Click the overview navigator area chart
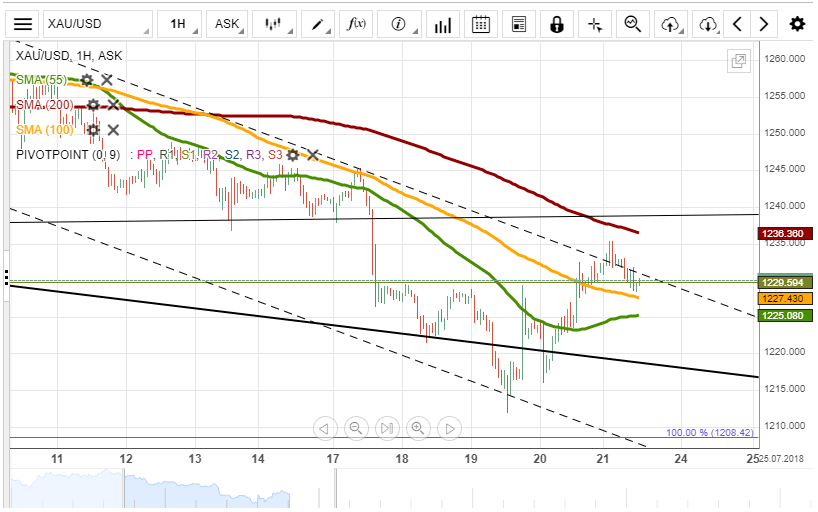Screen dimensions: 818x512 pyautogui.click(x=150, y=489)
